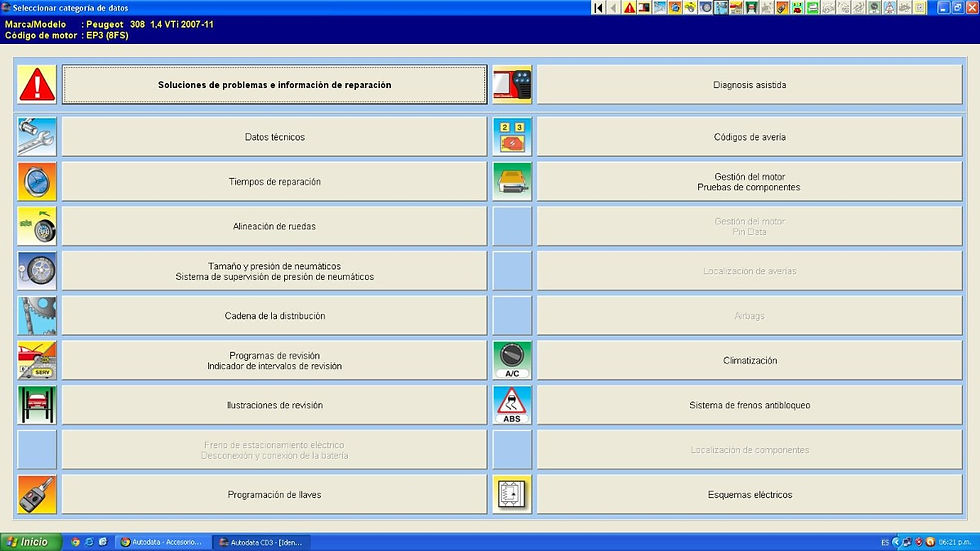Click the back arrow in the toolbar
This screenshot has height=551, width=980.
613,7
